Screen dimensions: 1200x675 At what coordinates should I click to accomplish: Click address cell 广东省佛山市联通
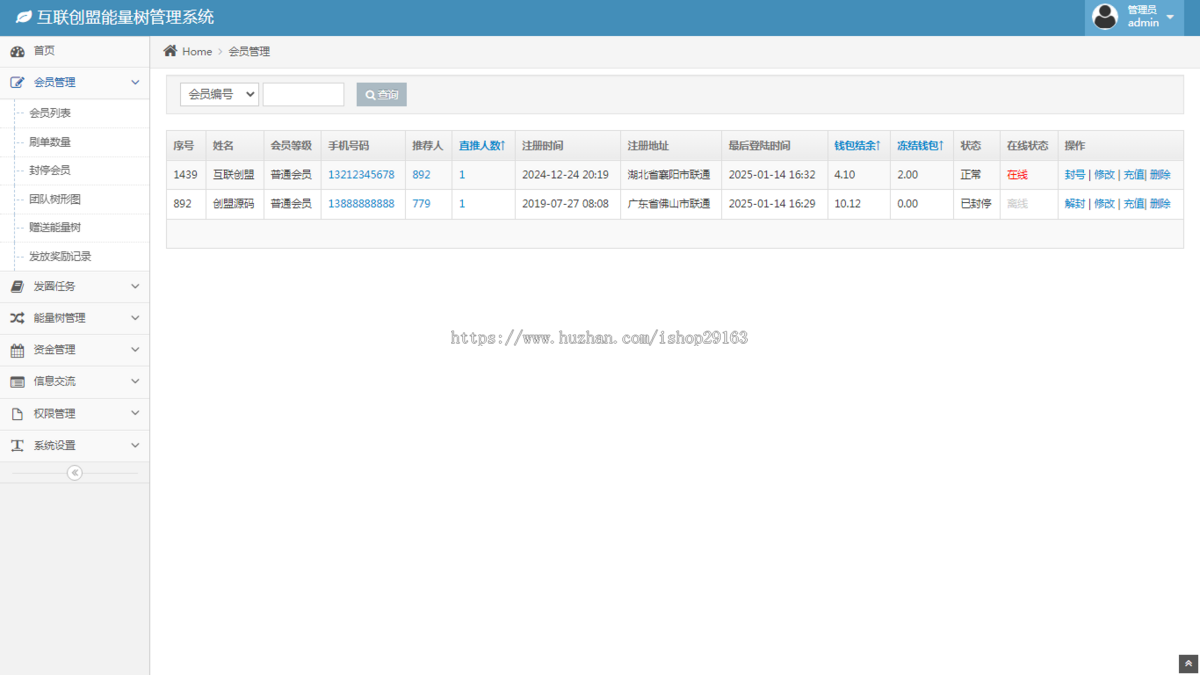669,204
